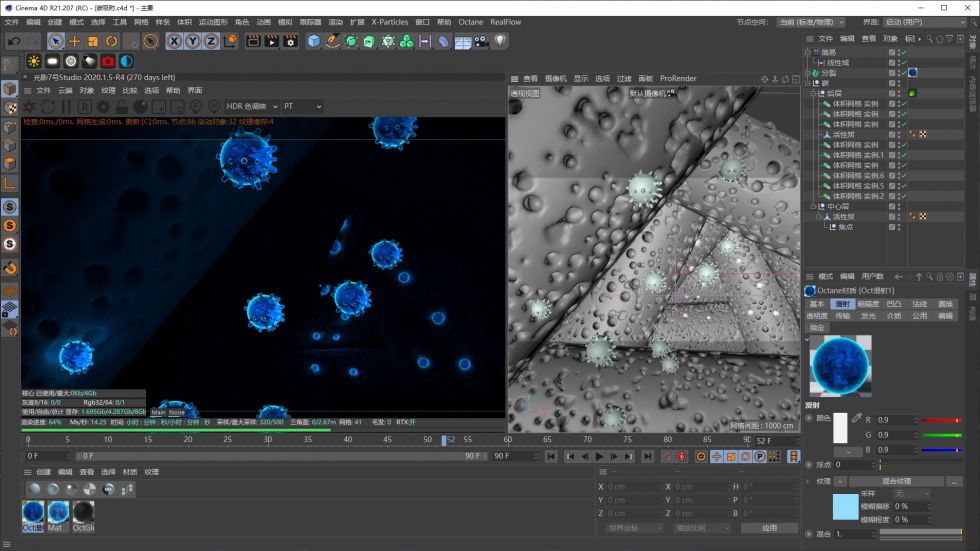This screenshot has width=980, height=551.
Task: Click the Light bulb icon in toolbar
Action: point(500,41)
